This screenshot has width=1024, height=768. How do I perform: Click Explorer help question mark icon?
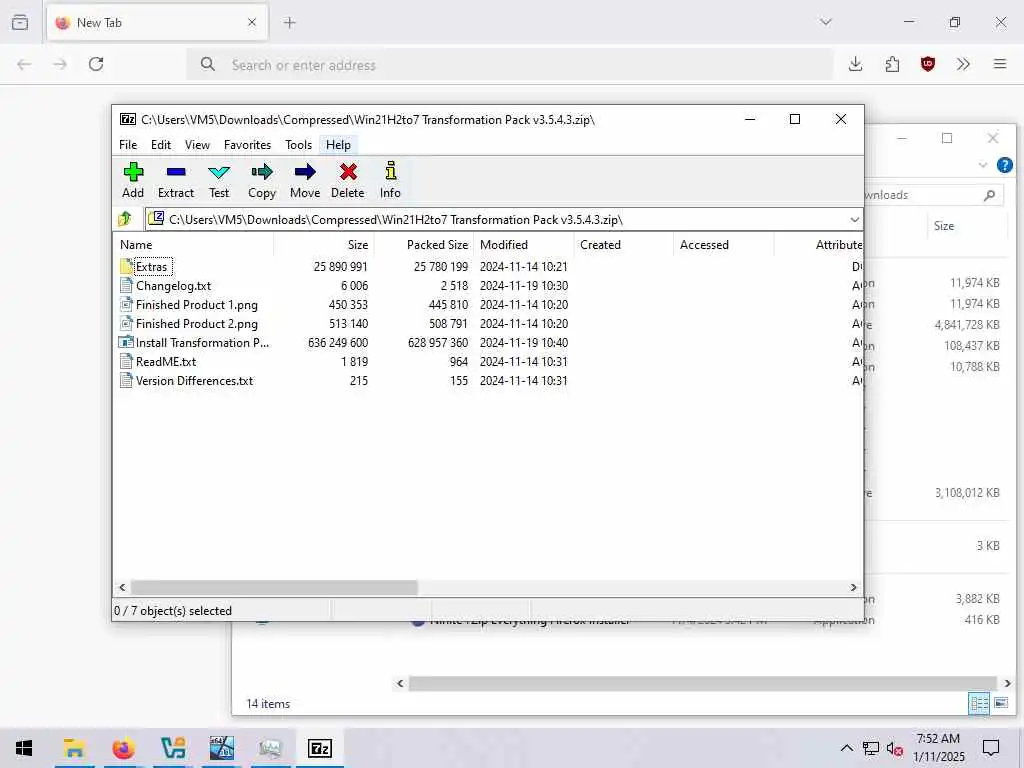click(1004, 165)
